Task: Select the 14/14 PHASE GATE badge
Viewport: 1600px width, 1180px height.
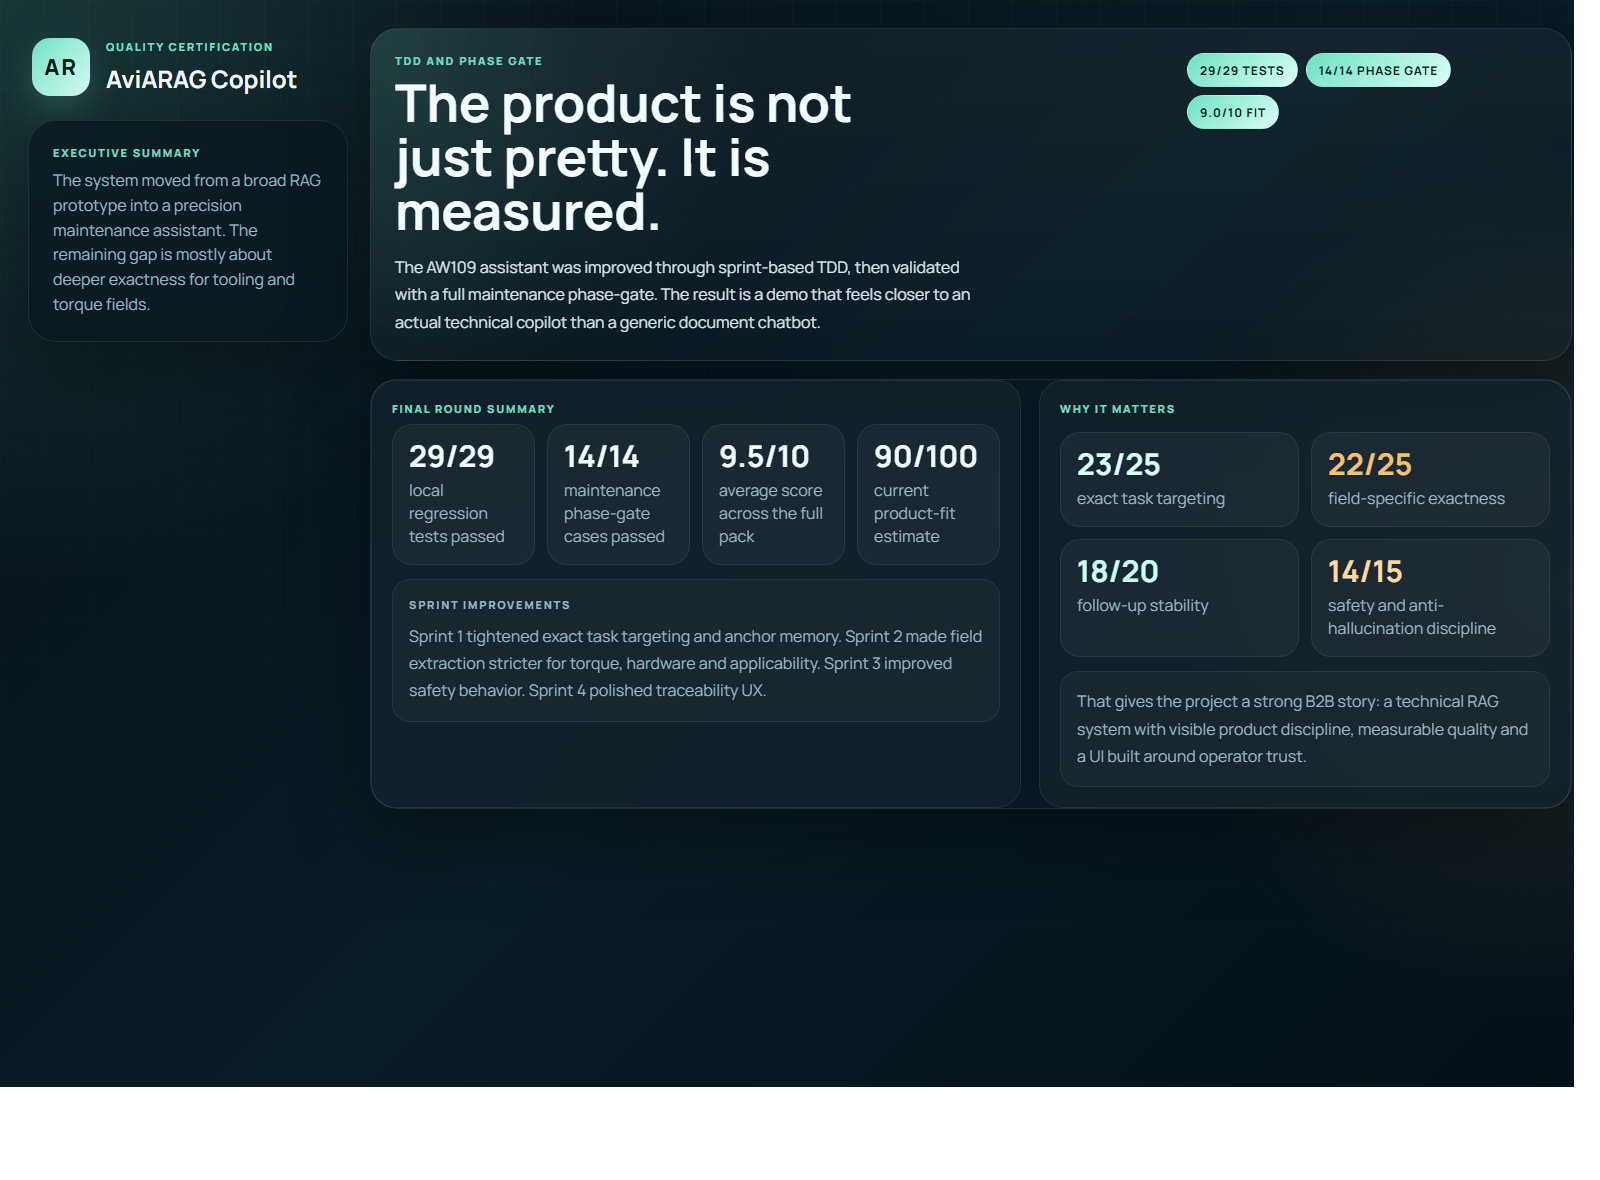Action: (1378, 70)
